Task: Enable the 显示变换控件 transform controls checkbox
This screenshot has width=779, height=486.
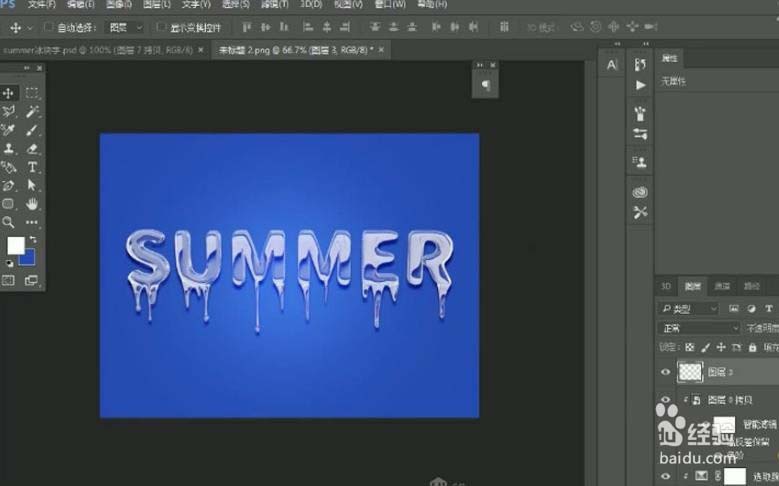Action: pyautogui.click(x=162, y=28)
